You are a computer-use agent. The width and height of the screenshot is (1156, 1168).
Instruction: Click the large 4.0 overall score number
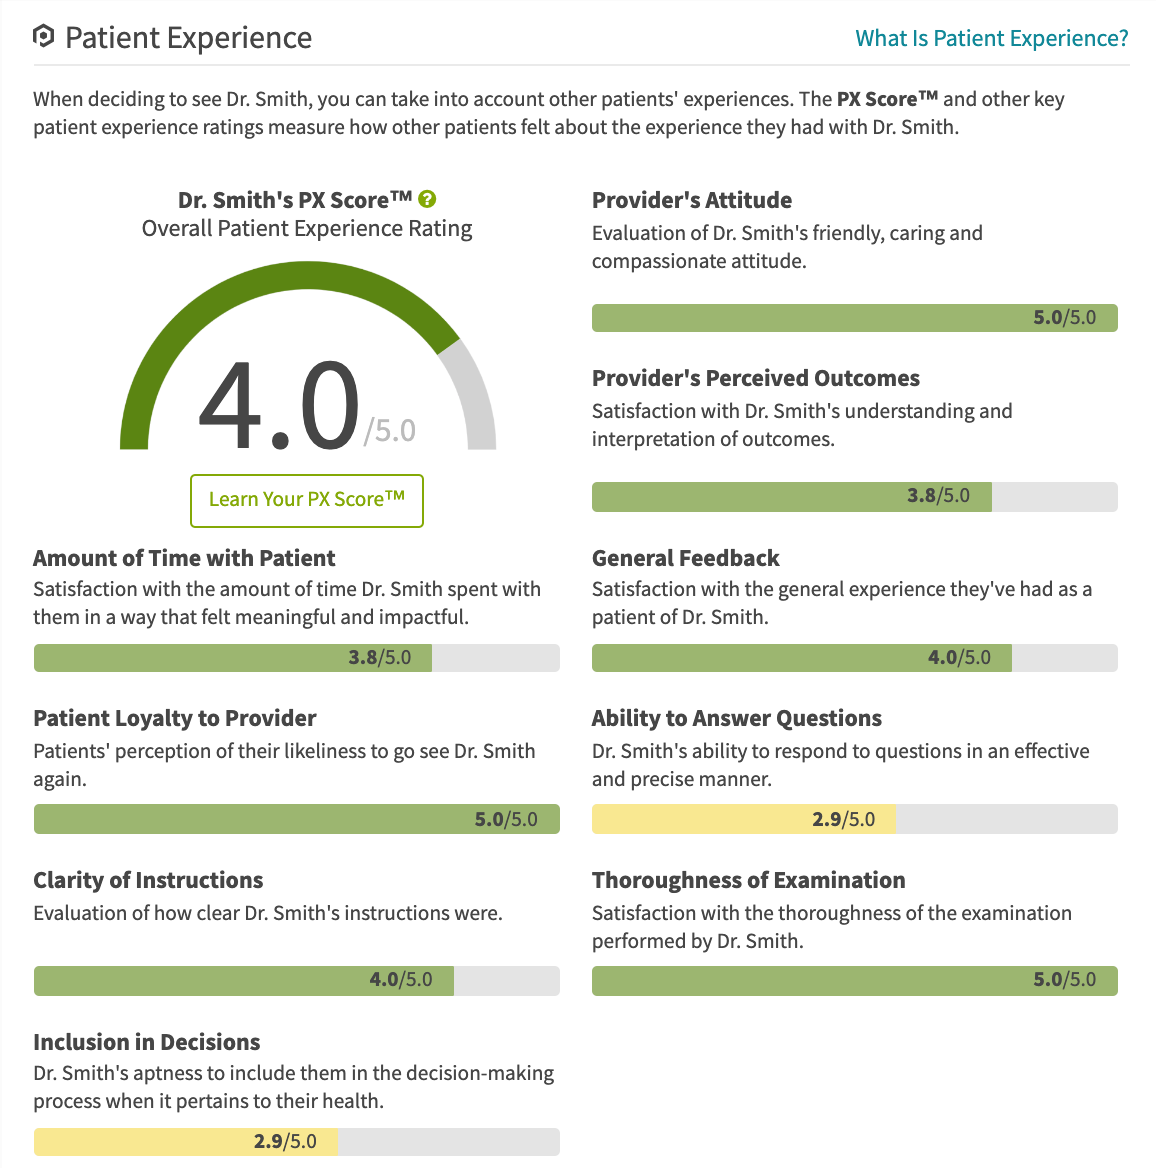(x=279, y=407)
